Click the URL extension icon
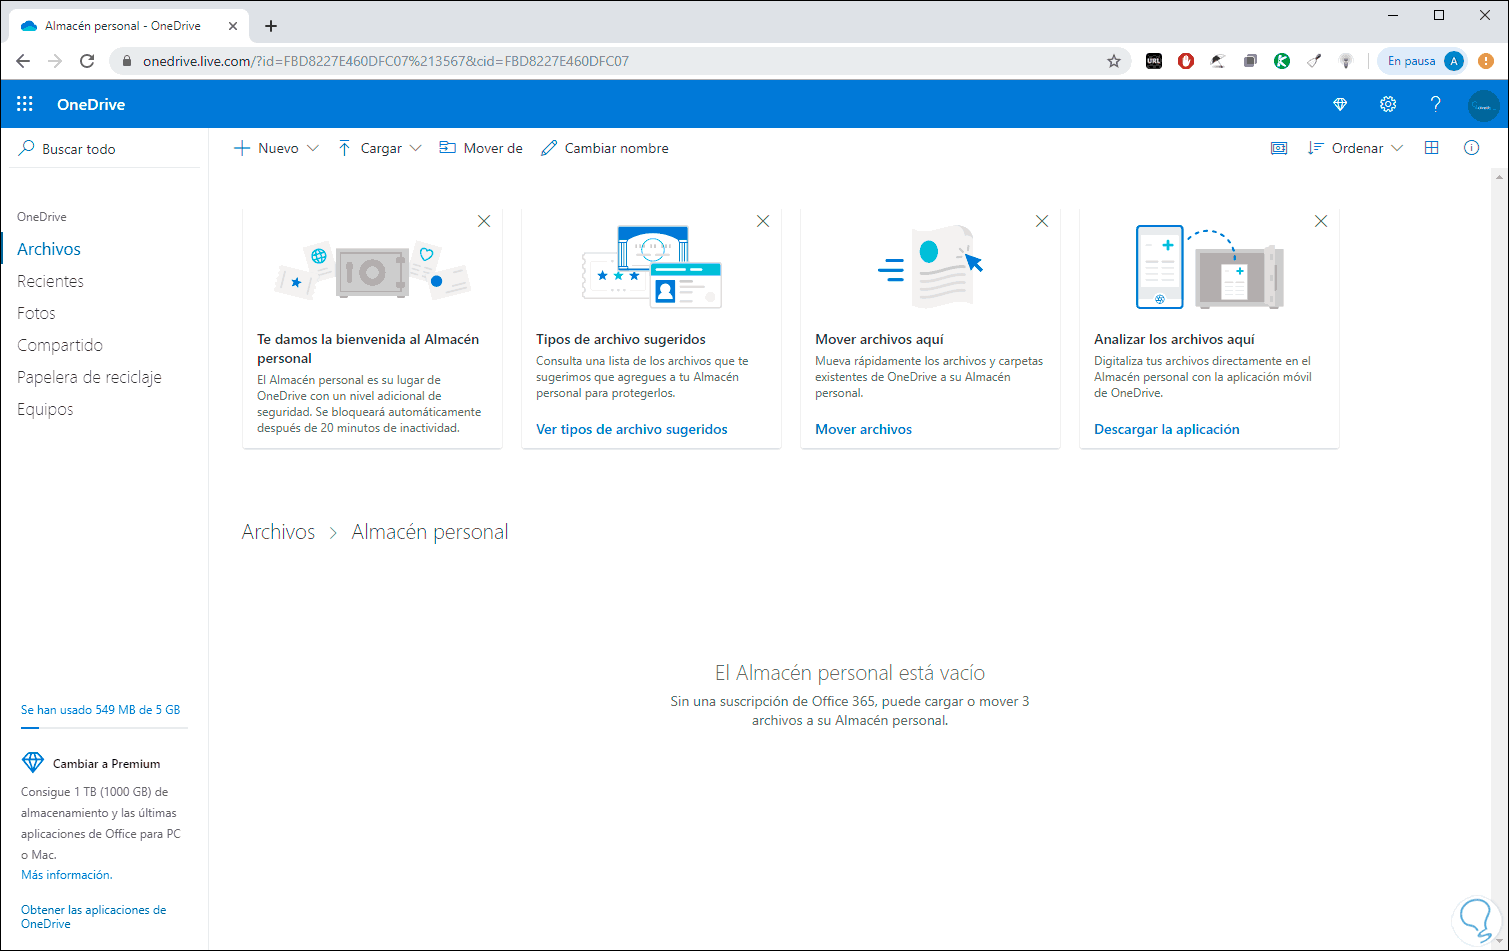The height and width of the screenshot is (951, 1509). 1154,61
